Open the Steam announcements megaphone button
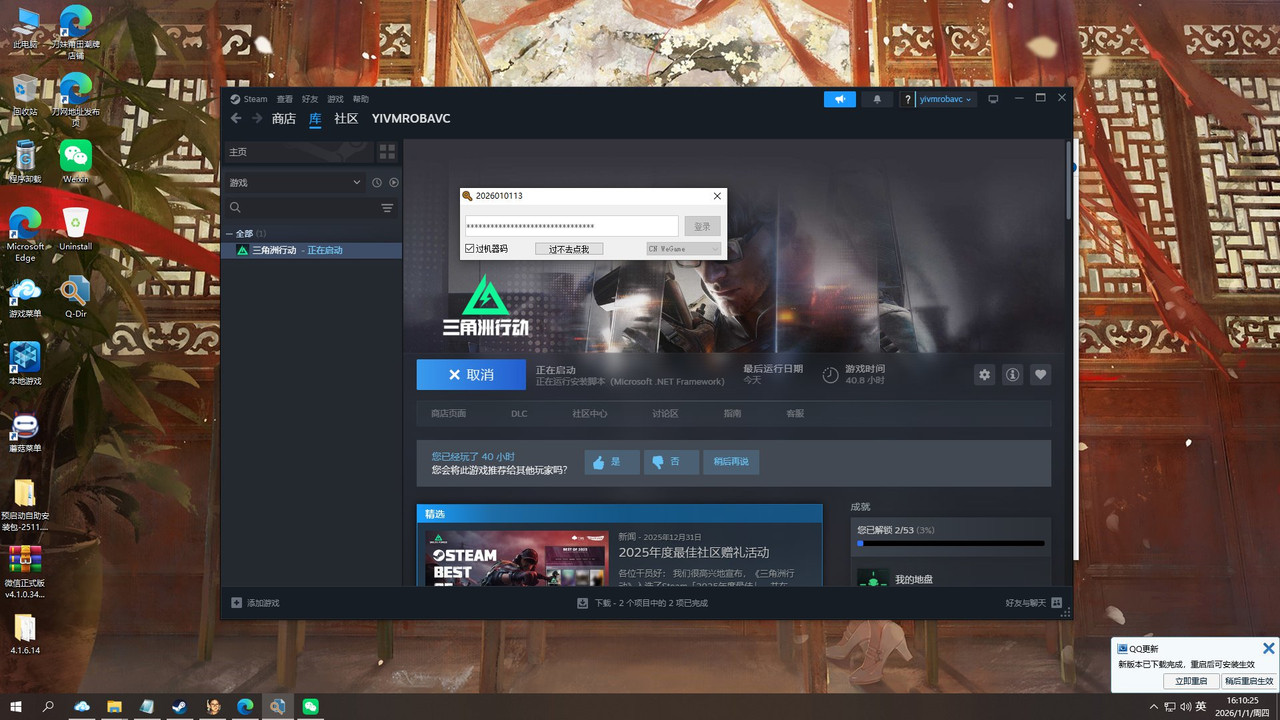 (840, 99)
